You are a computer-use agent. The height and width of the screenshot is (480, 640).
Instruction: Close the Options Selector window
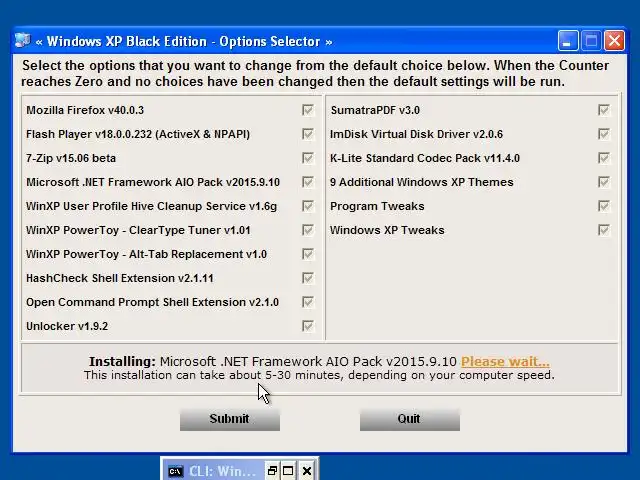tap(614, 41)
